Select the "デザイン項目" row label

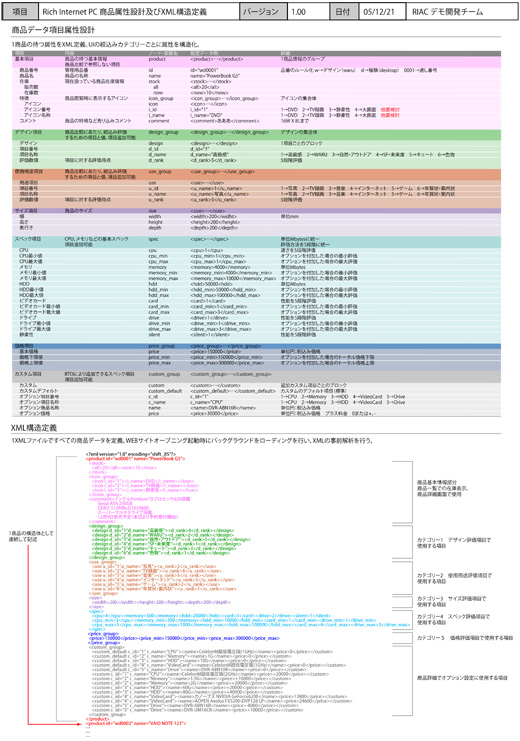tap(28, 132)
